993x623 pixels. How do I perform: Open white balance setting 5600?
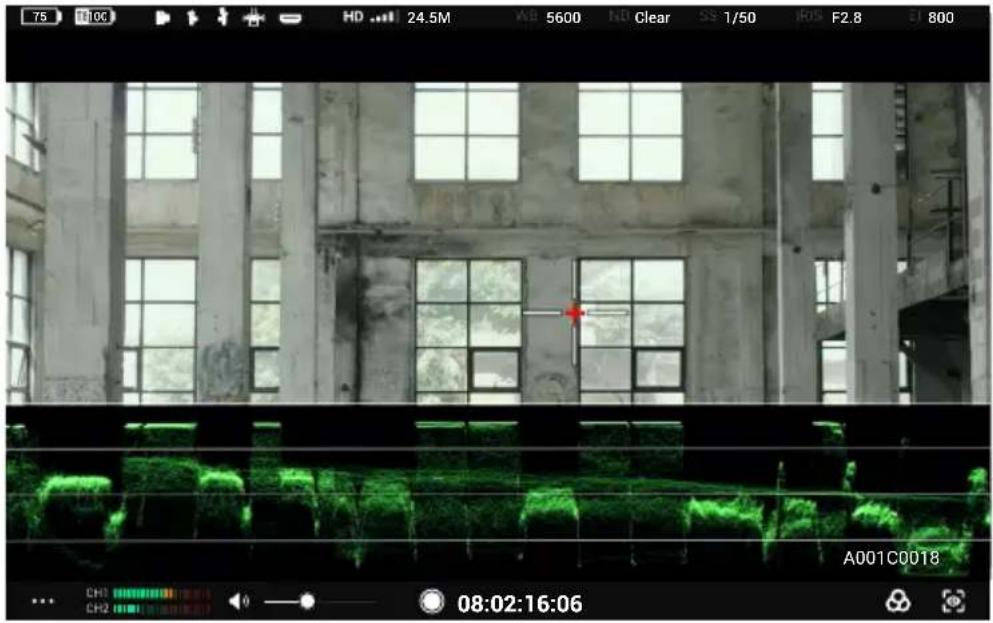click(549, 18)
